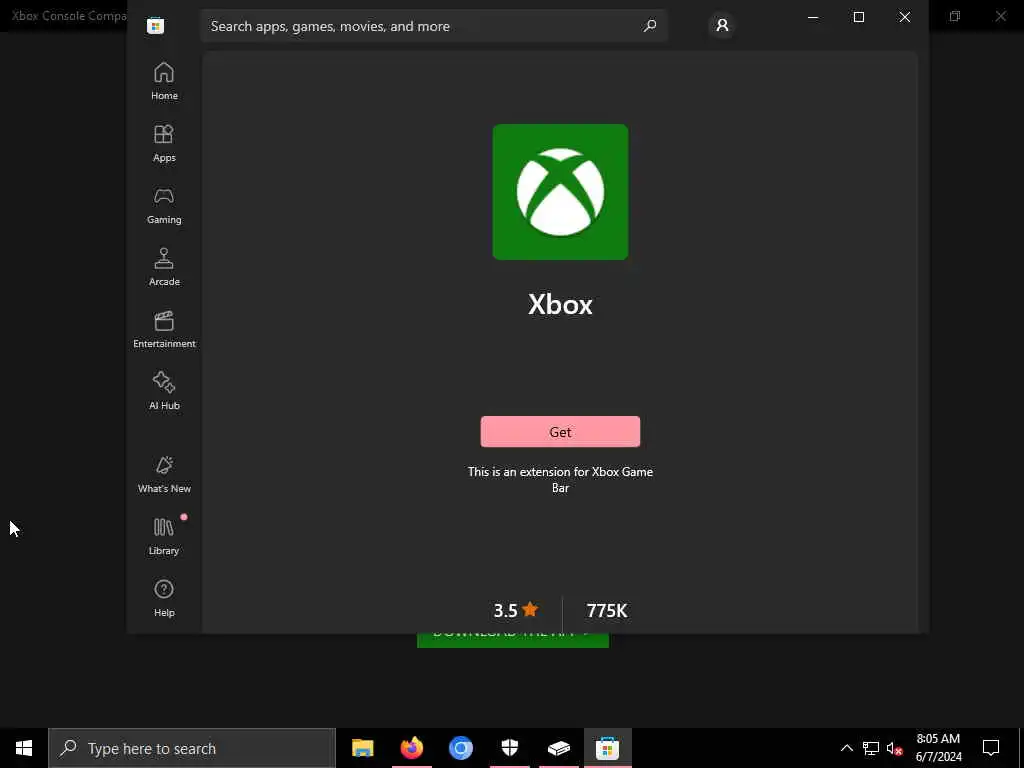This screenshot has height=768, width=1024.
Task: Open the Entertainment section
Action: (164, 330)
